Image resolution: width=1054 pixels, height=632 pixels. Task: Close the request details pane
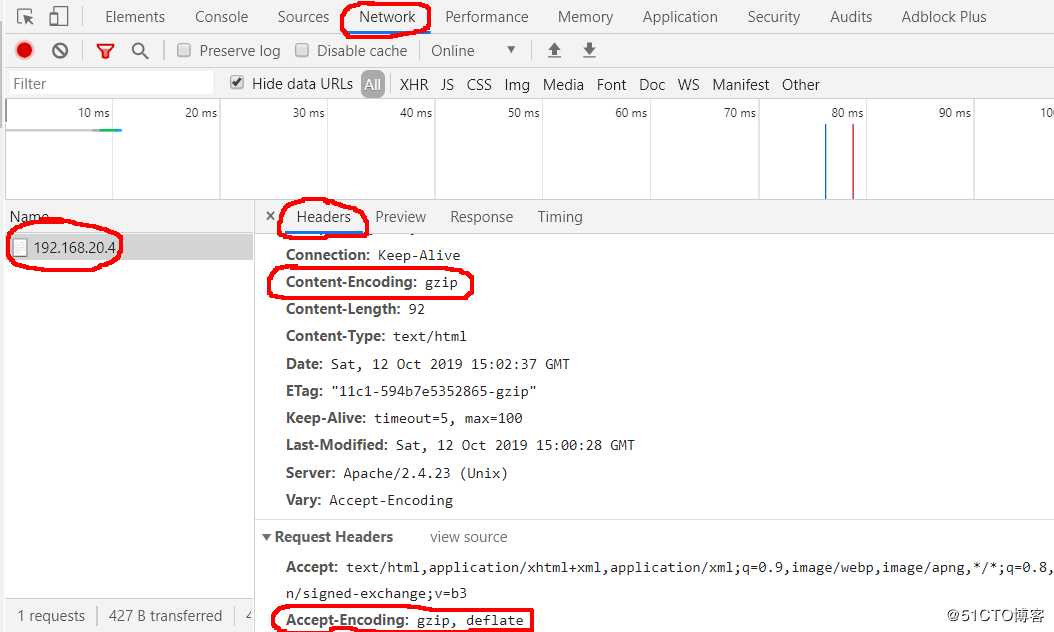(270, 216)
